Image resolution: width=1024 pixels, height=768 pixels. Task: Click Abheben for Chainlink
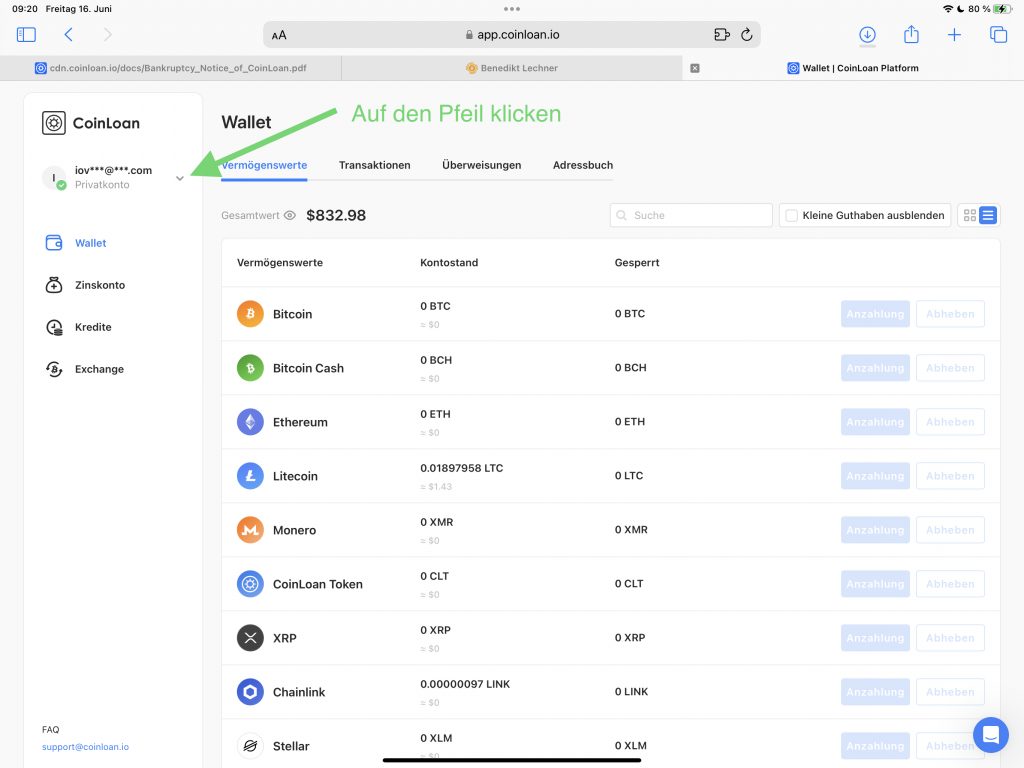pos(950,692)
